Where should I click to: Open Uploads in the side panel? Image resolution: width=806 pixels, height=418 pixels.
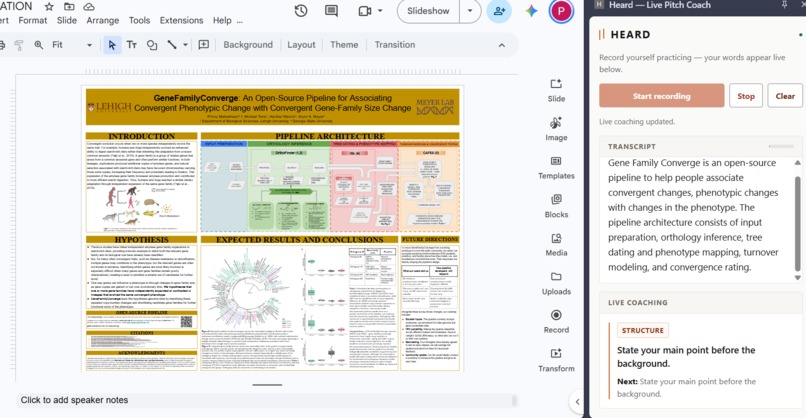pos(556,283)
